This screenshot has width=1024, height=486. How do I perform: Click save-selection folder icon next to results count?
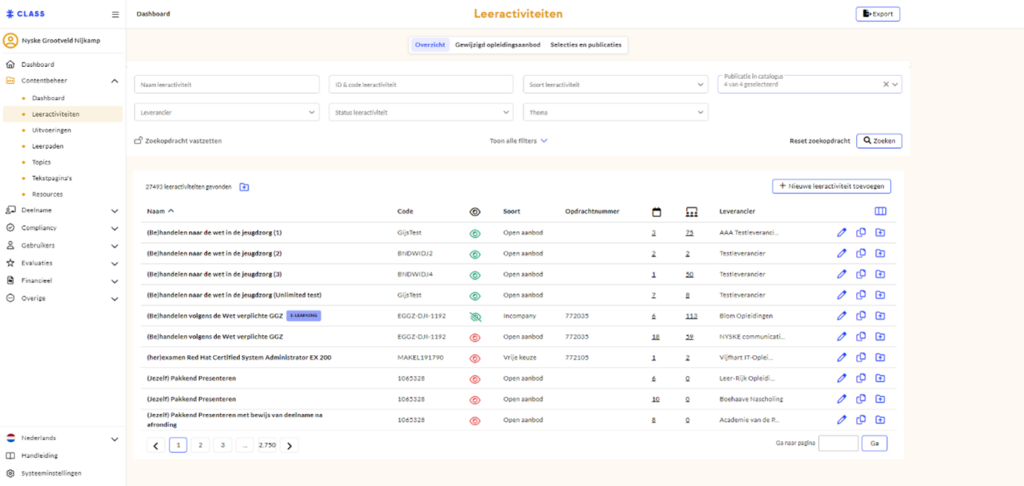(x=244, y=187)
